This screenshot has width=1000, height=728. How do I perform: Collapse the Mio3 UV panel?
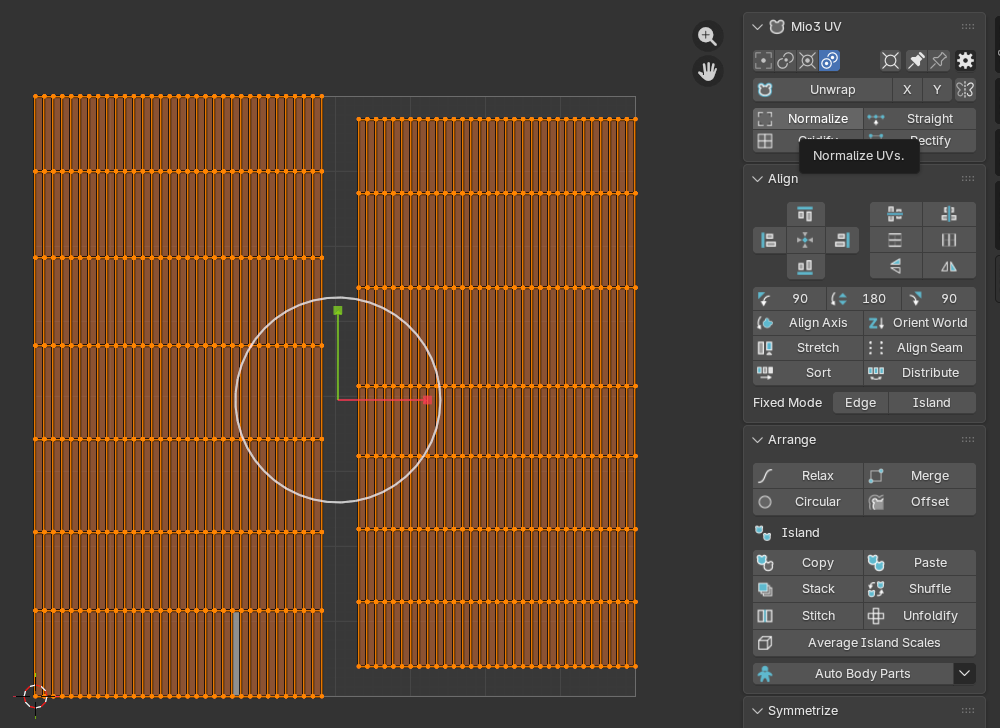click(757, 27)
